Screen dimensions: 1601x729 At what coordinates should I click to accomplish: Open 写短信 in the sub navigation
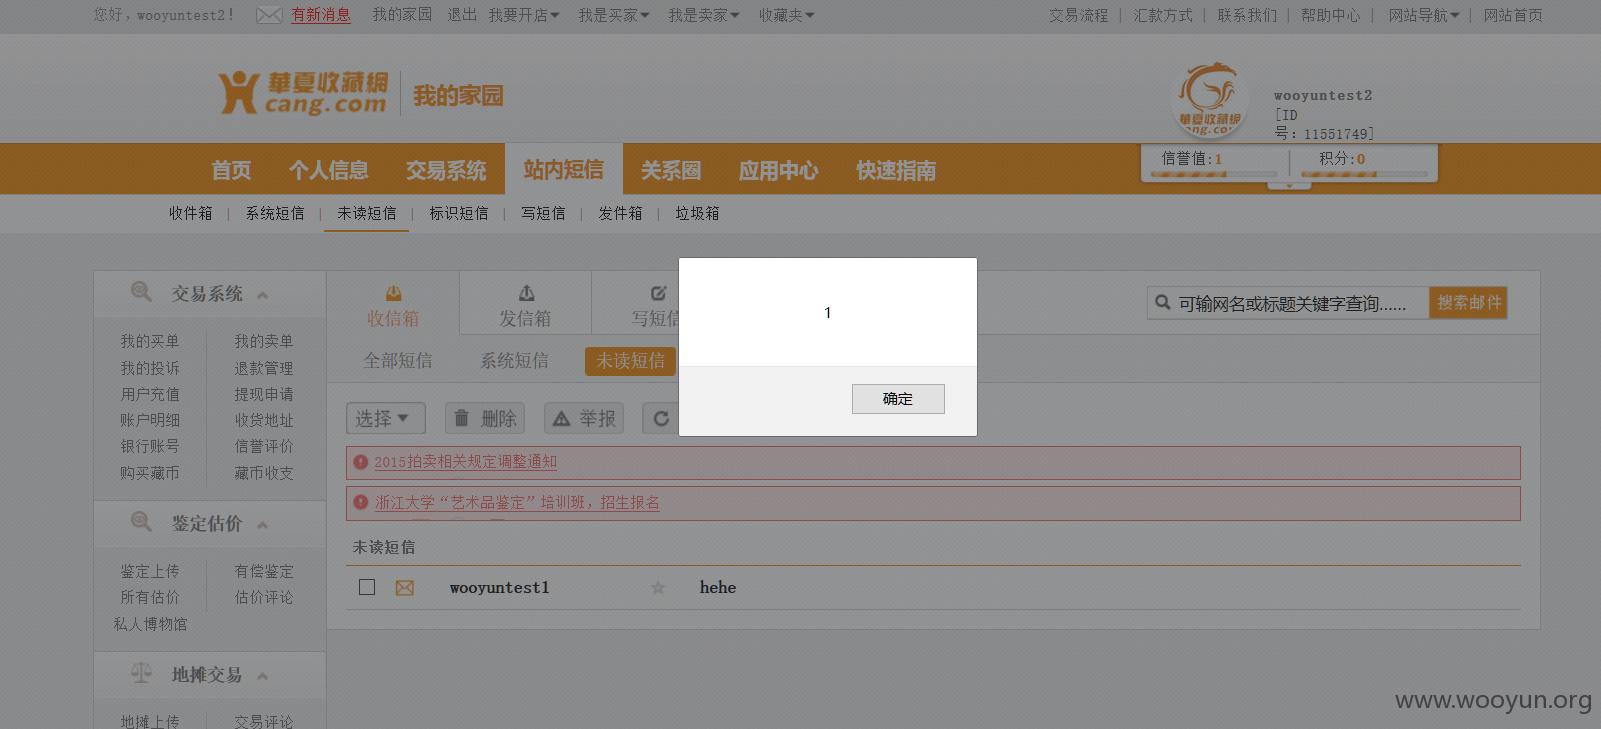543,213
